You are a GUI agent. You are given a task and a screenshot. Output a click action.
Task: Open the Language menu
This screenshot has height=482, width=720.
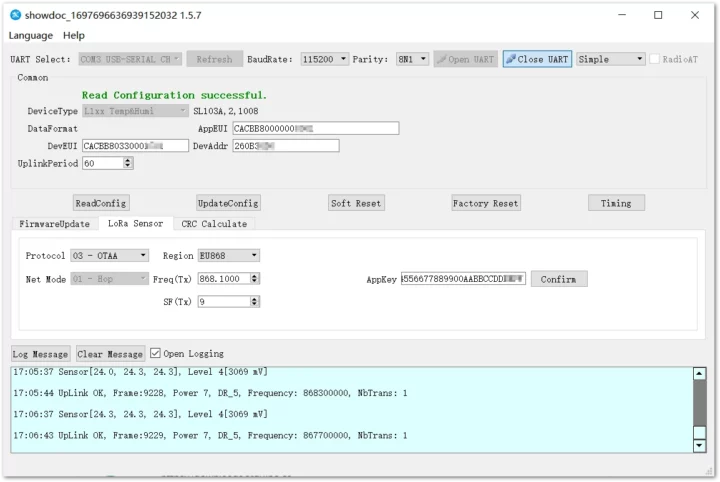tap(30, 35)
